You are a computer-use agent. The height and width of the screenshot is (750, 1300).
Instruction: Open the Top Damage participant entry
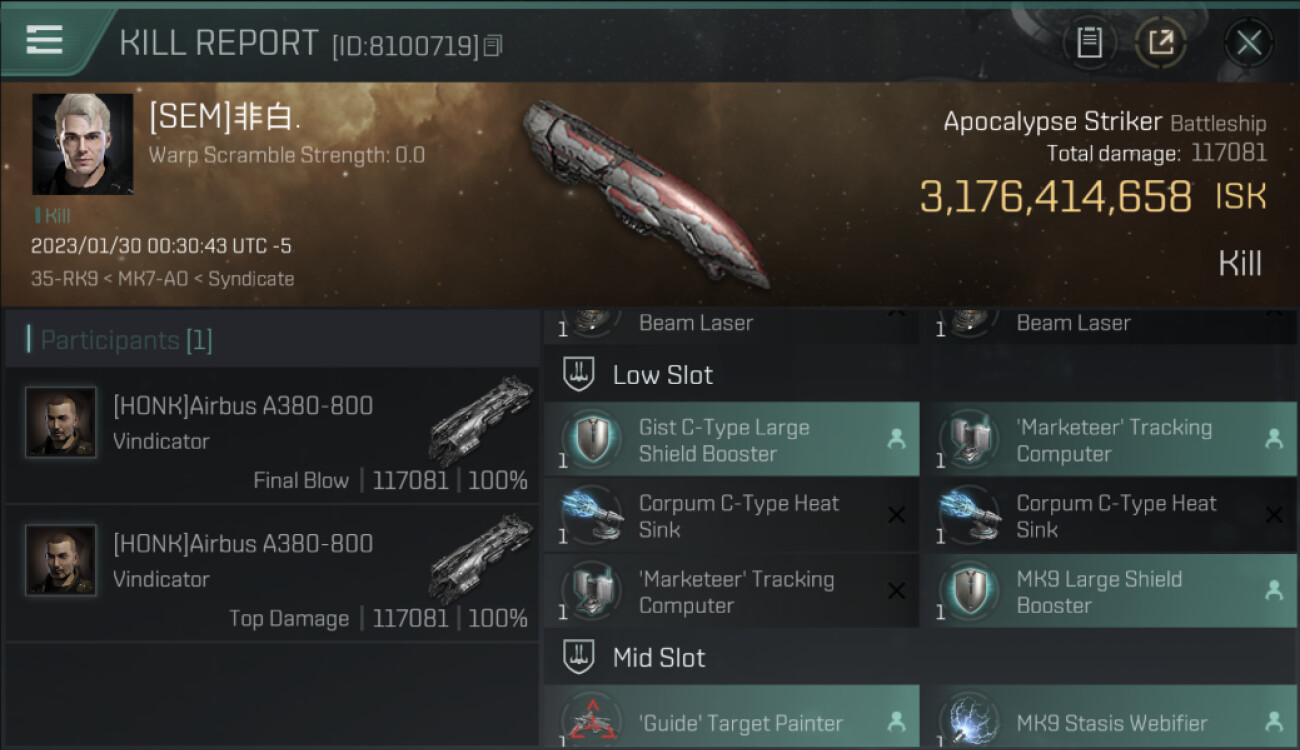coord(272,574)
